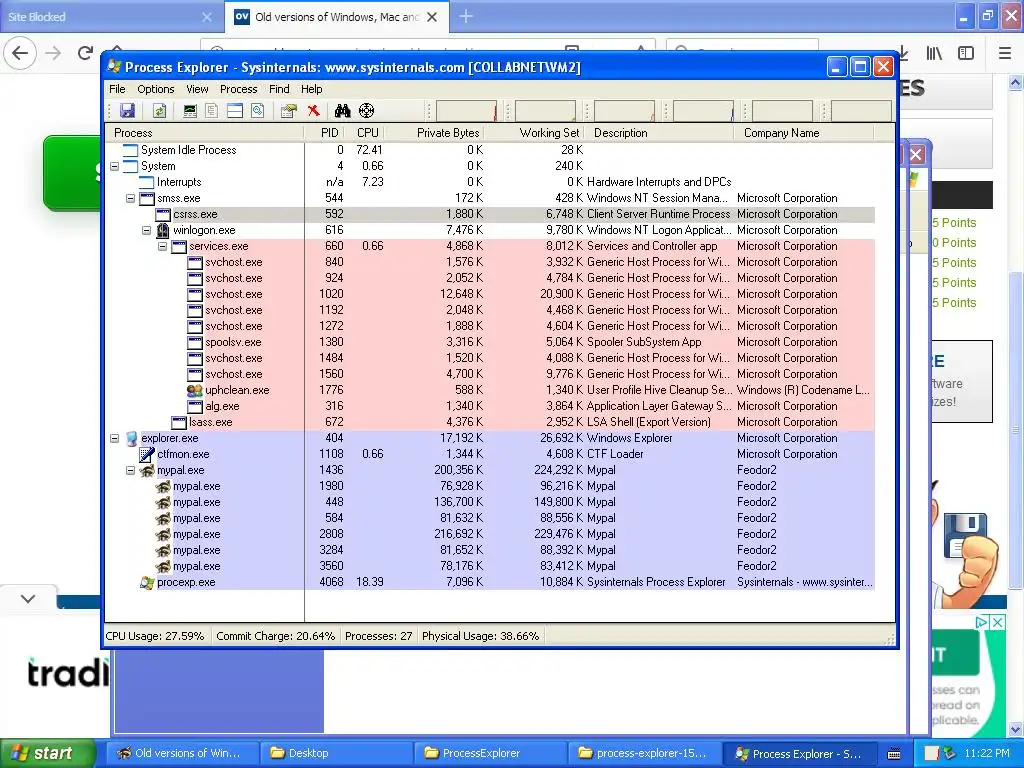The height and width of the screenshot is (768, 1024).
Task: Open the View menu
Action: pyautogui.click(x=197, y=89)
